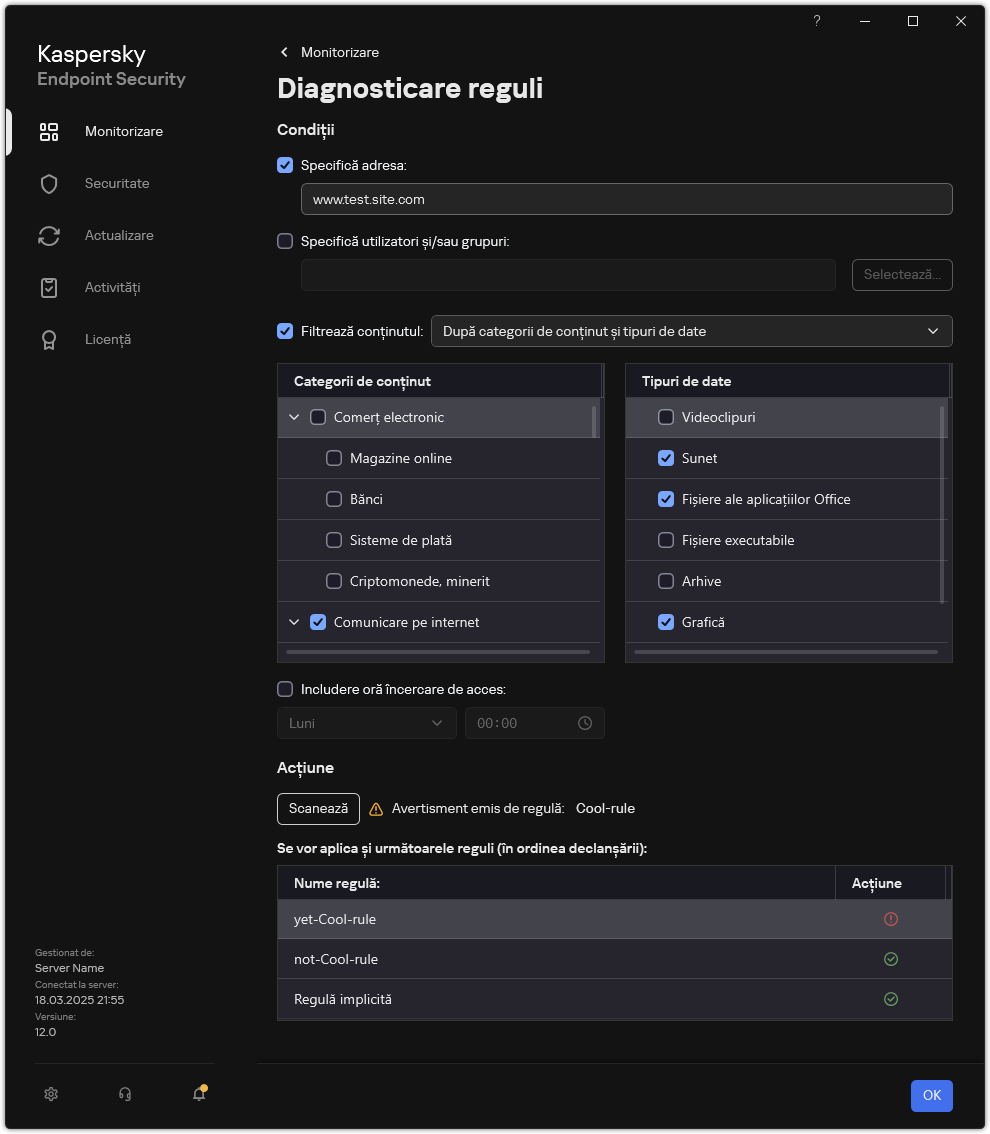Open application settings via gear icon

tap(50, 1094)
